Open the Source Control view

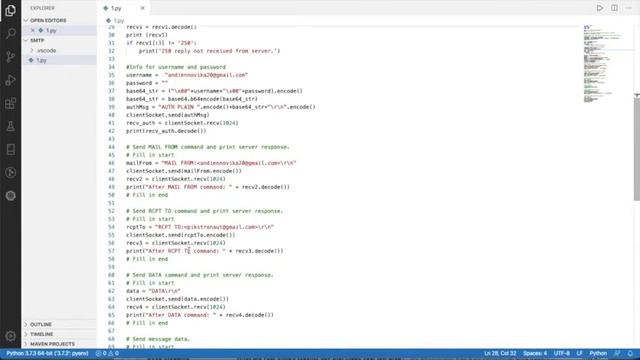tap(11, 56)
